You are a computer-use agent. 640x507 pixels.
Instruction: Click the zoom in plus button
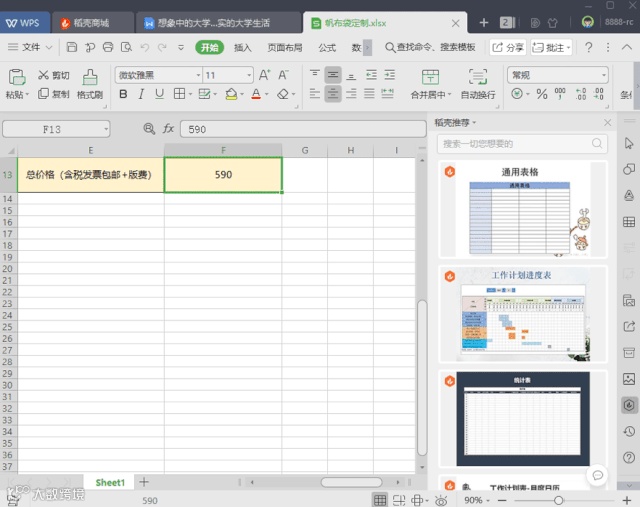click(x=627, y=500)
